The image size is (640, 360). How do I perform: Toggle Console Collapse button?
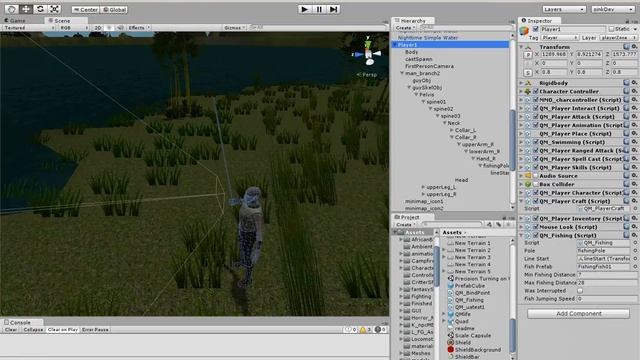click(x=33, y=329)
